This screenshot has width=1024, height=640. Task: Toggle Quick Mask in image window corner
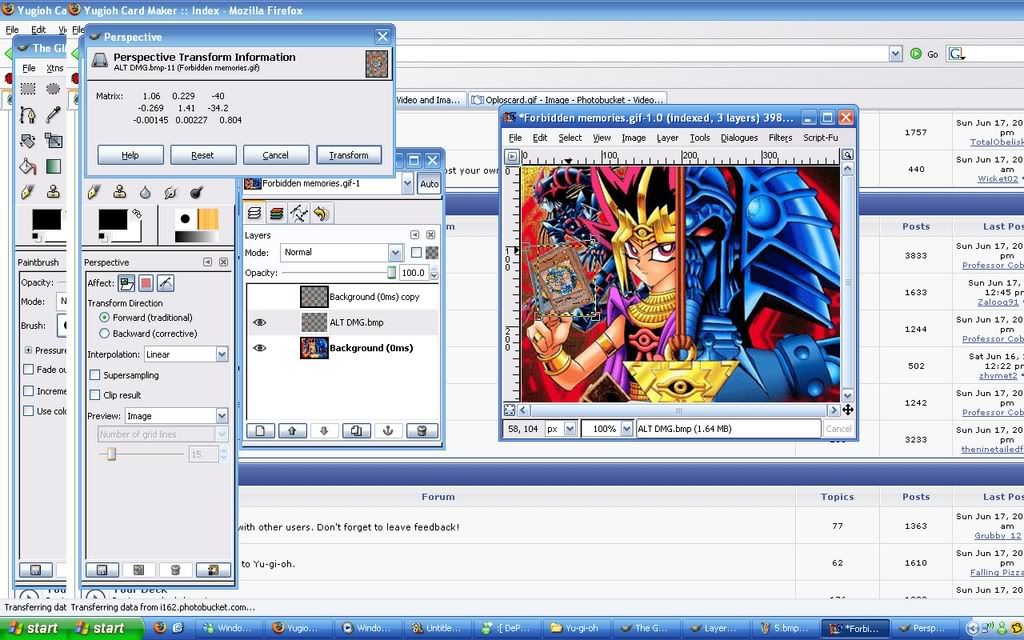tap(509, 410)
